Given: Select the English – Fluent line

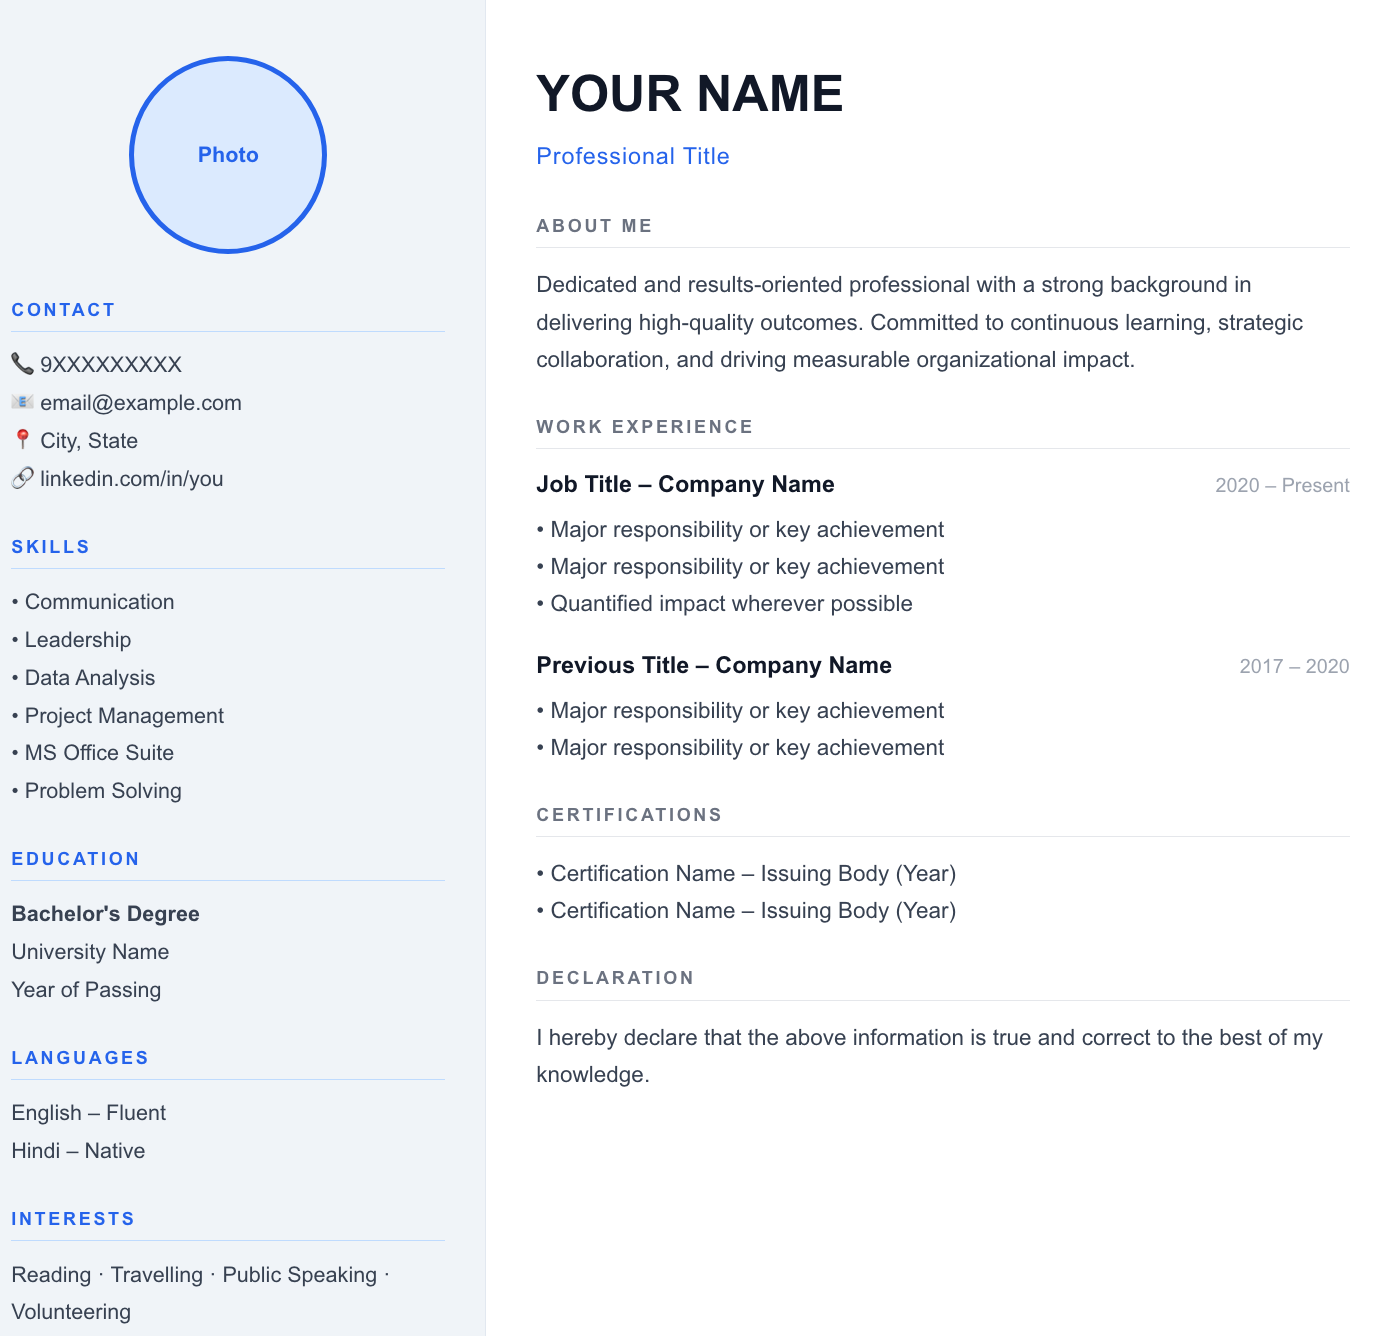Looking at the screenshot, I should click(x=89, y=1113).
